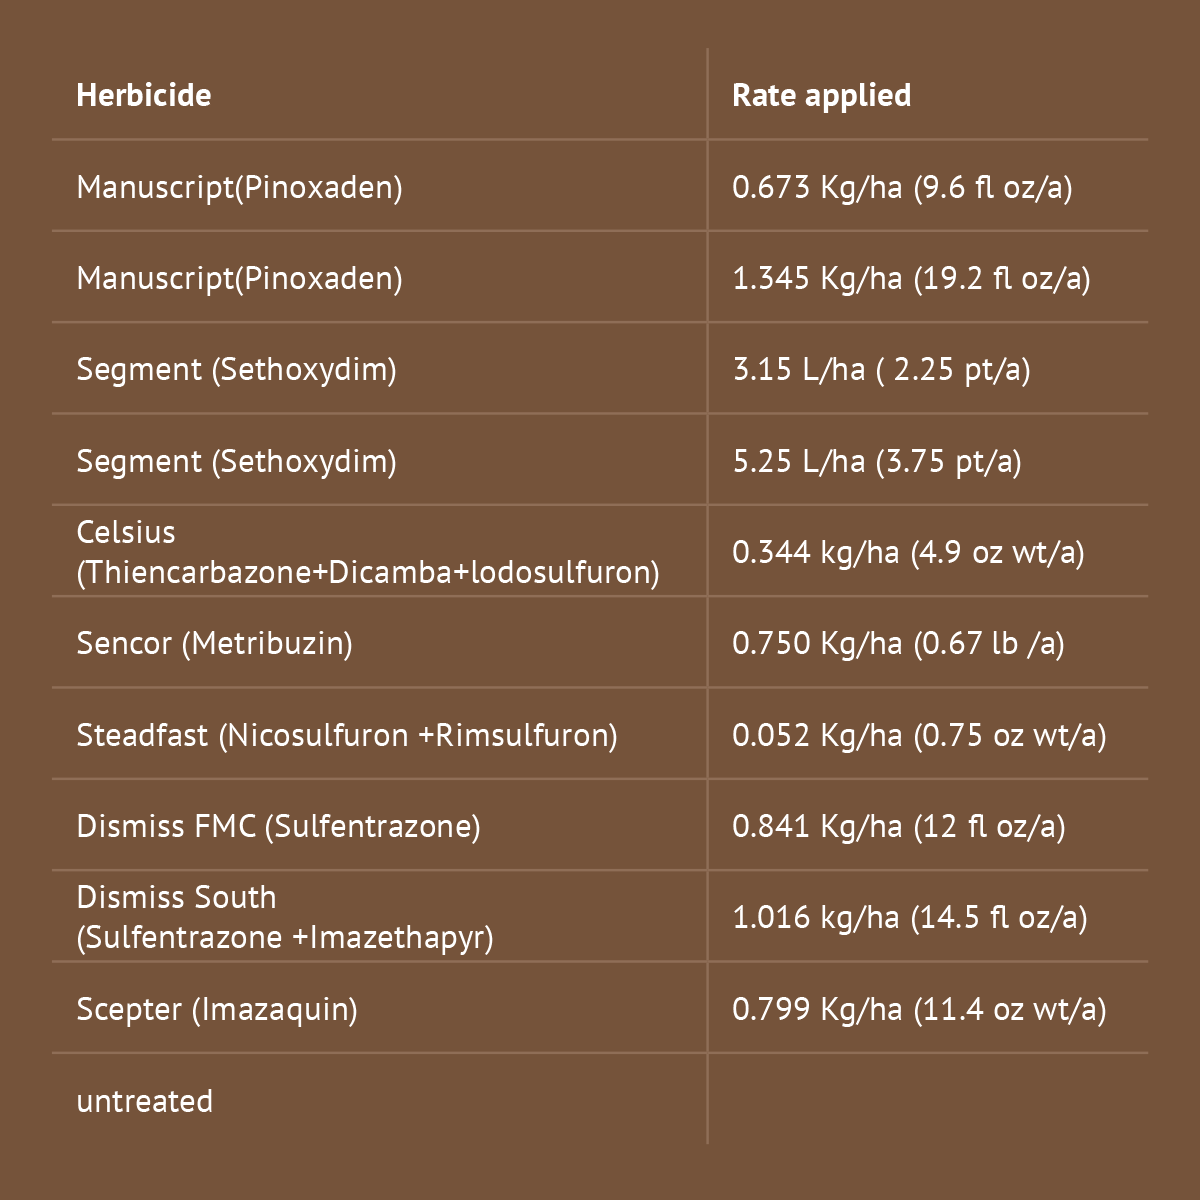The height and width of the screenshot is (1200, 1200).
Task: Select the 0.052 Kg/ha rate cell
Action: tap(919, 735)
